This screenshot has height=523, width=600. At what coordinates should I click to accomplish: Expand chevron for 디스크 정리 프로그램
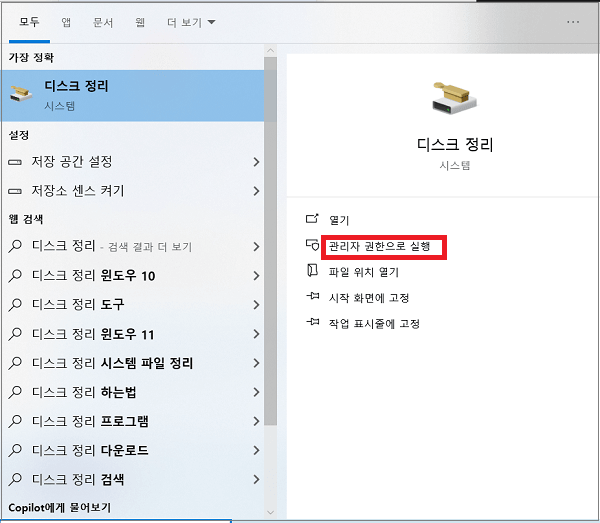[x=256, y=421]
